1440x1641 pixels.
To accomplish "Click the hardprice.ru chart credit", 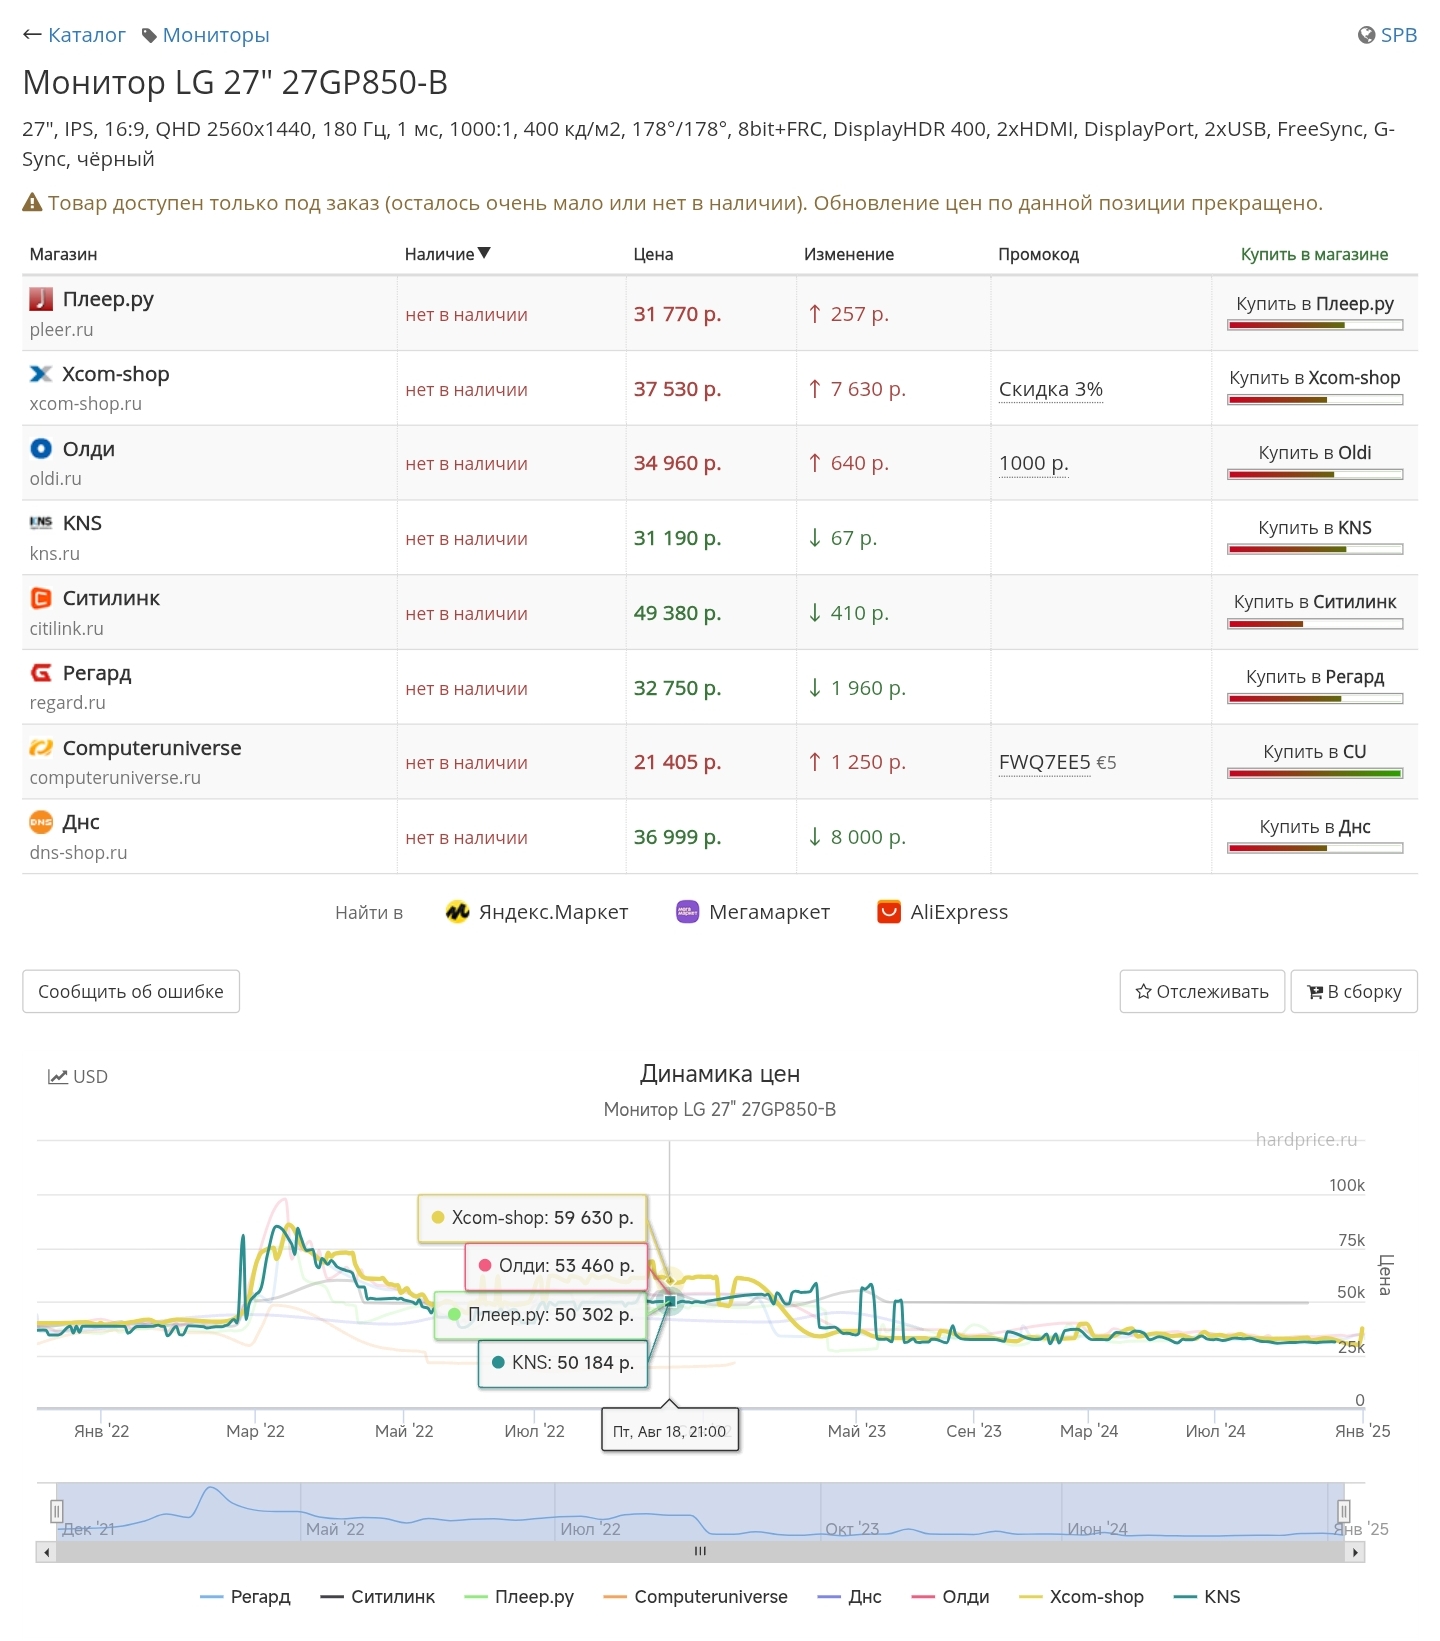I will [x=1306, y=1140].
